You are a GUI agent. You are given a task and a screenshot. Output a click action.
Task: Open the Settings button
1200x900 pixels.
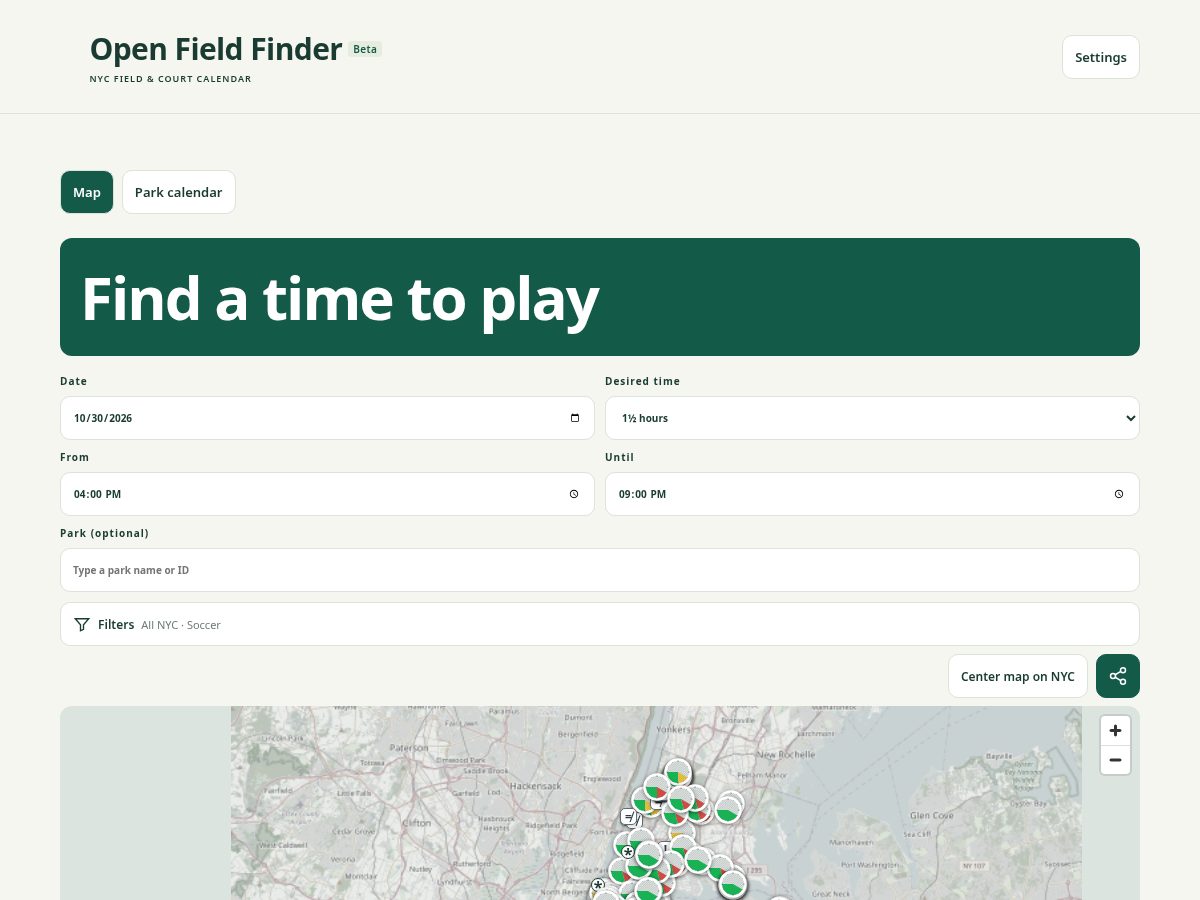pos(1100,57)
